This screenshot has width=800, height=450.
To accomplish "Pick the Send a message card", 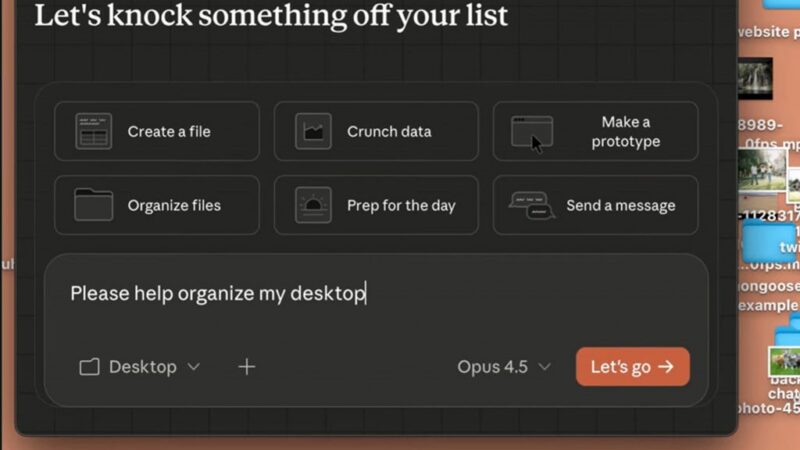I will 595,205.
